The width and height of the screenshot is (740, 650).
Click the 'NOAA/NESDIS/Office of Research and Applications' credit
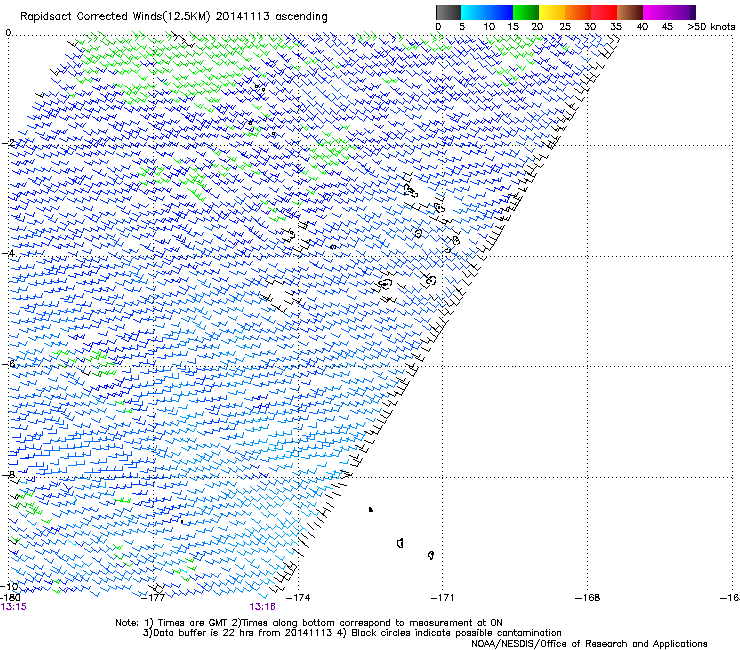(x=589, y=643)
